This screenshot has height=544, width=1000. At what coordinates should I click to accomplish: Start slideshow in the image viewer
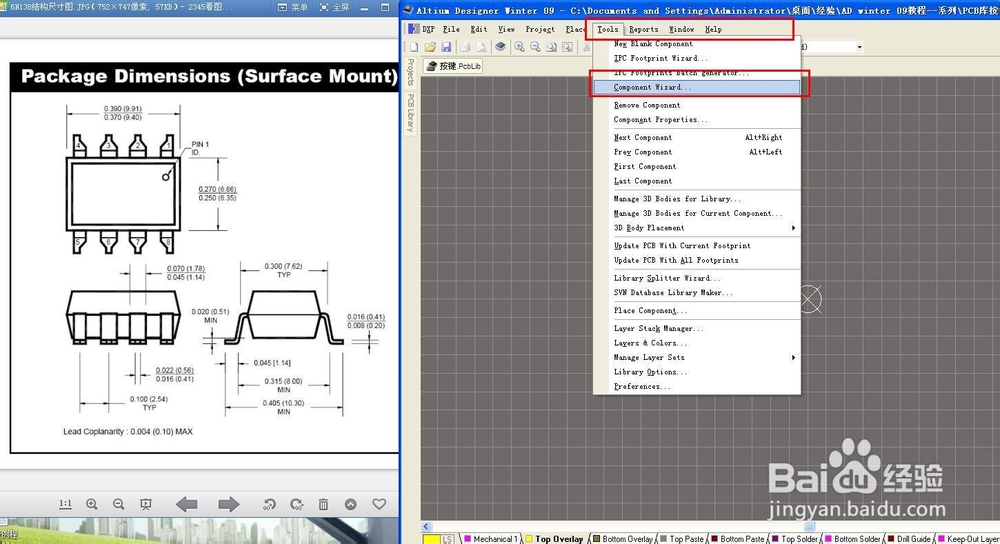tap(146, 504)
